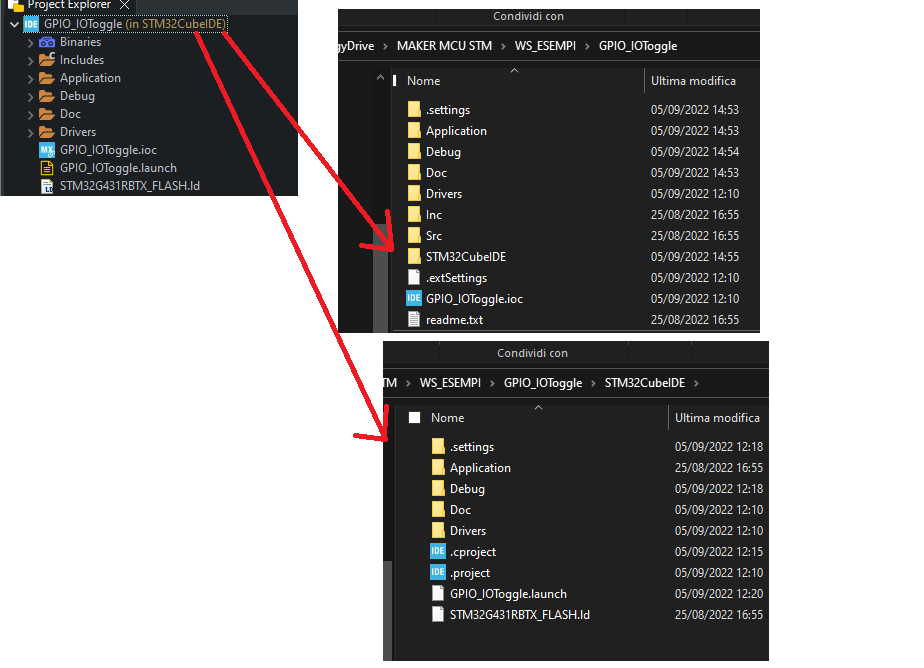
Task: Switch to the Project Explorer tab
Action: coord(69,5)
